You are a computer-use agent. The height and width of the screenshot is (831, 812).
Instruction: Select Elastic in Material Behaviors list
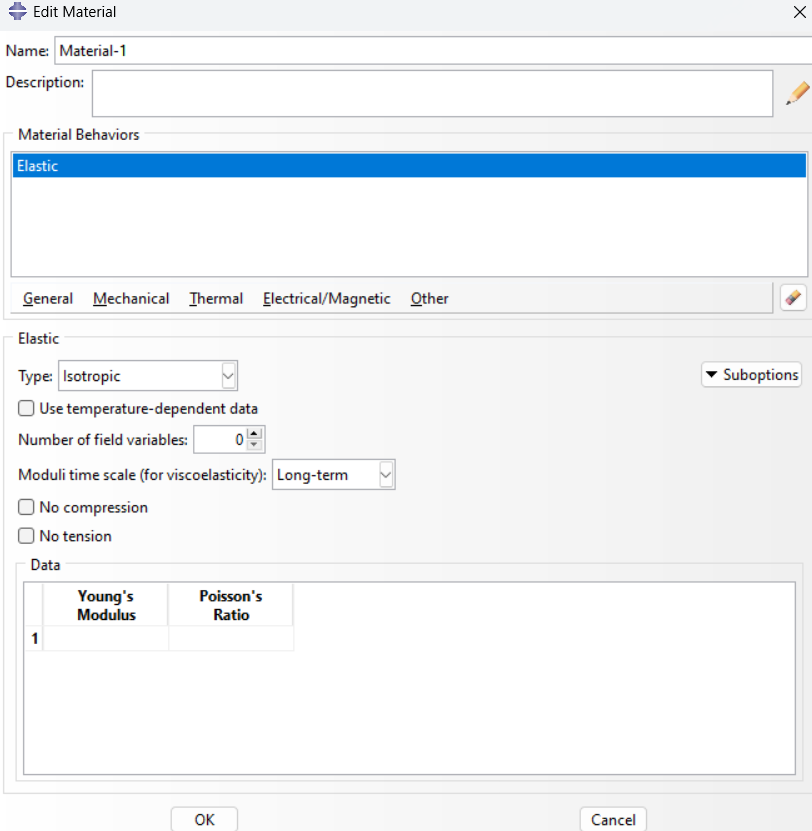[409, 165]
